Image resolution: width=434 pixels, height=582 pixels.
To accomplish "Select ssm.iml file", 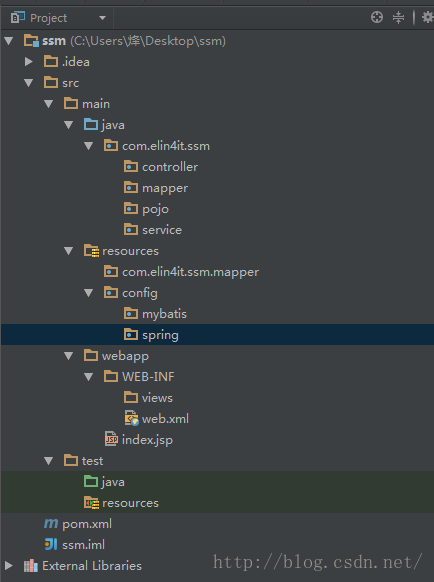I will [x=84, y=545].
